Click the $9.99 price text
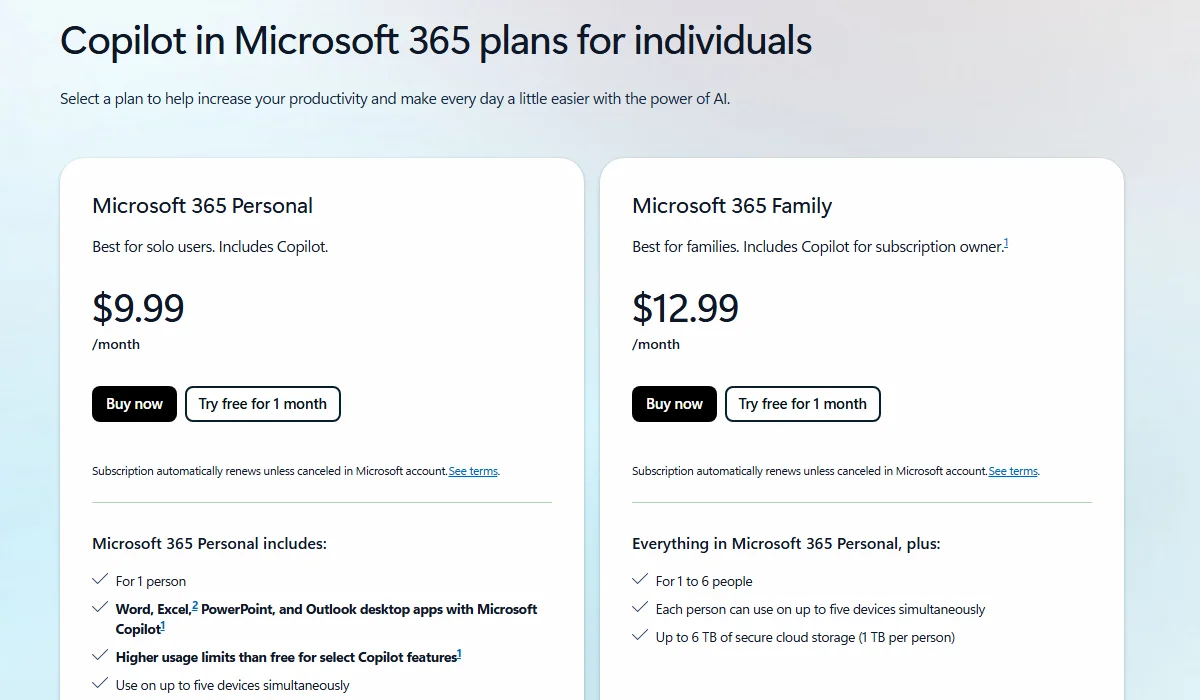This screenshot has height=700, width=1200. 138,309
